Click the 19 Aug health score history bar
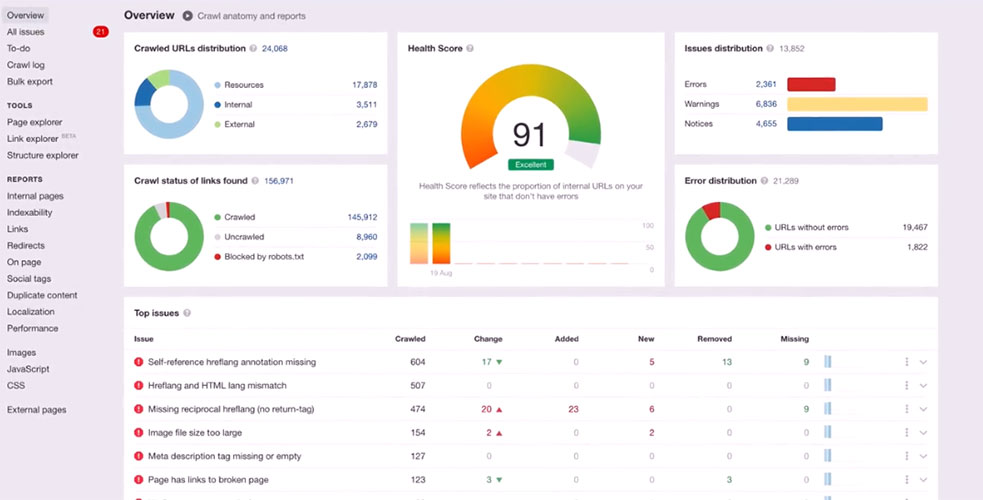Viewport: 983px width, 500px height. click(441, 243)
